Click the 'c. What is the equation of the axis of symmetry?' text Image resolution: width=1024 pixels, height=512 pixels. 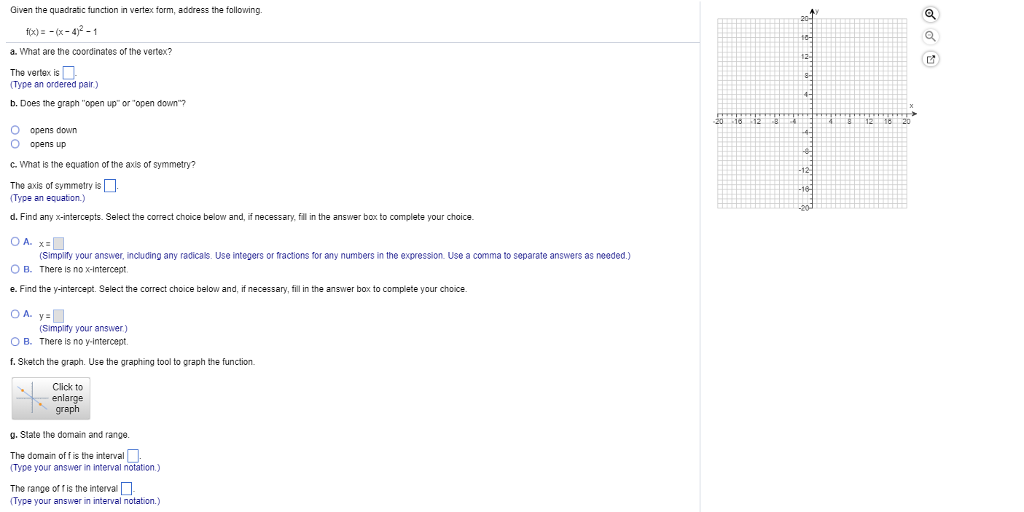coord(103,165)
